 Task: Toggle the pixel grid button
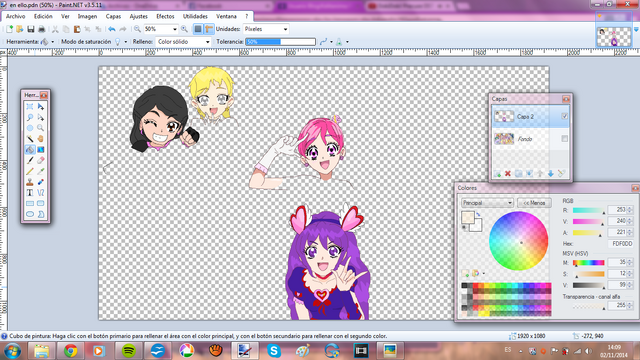tap(198, 29)
